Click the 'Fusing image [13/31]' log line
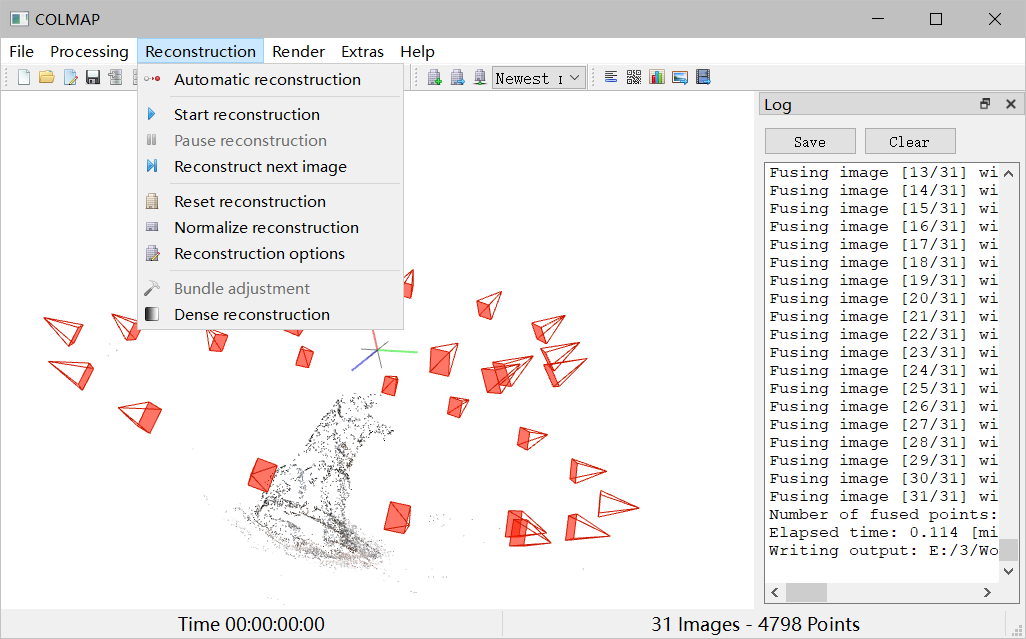Viewport: 1026px width, 639px height. (883, 173)
